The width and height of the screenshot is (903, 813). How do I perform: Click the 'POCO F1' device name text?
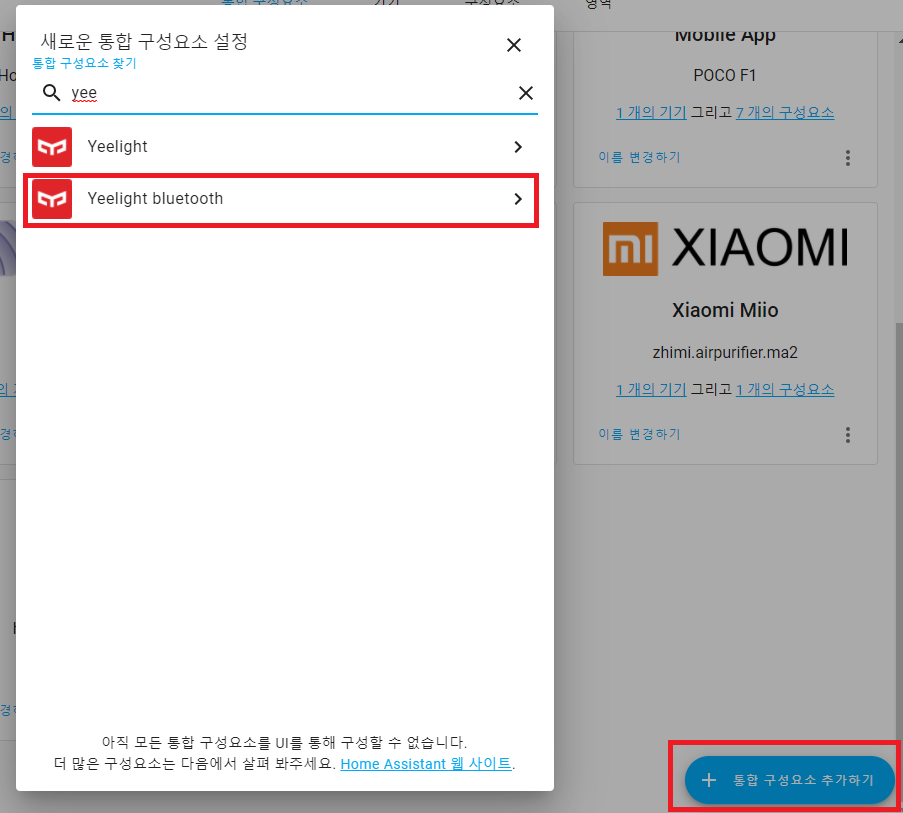click(x=724, y=75)
